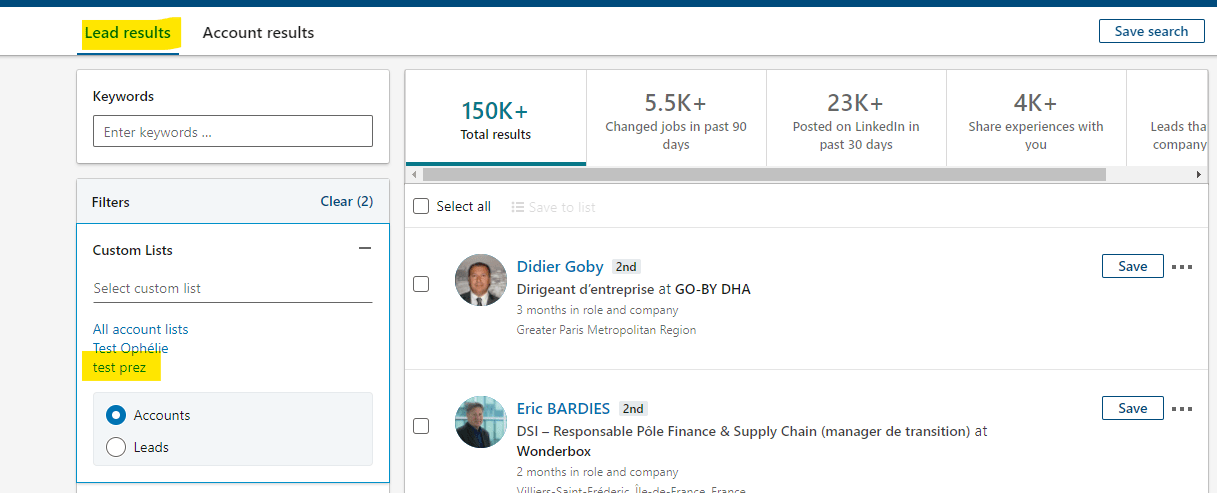
Task: Save Eric BARDIES as a lead
Action: click(1132, 408)
